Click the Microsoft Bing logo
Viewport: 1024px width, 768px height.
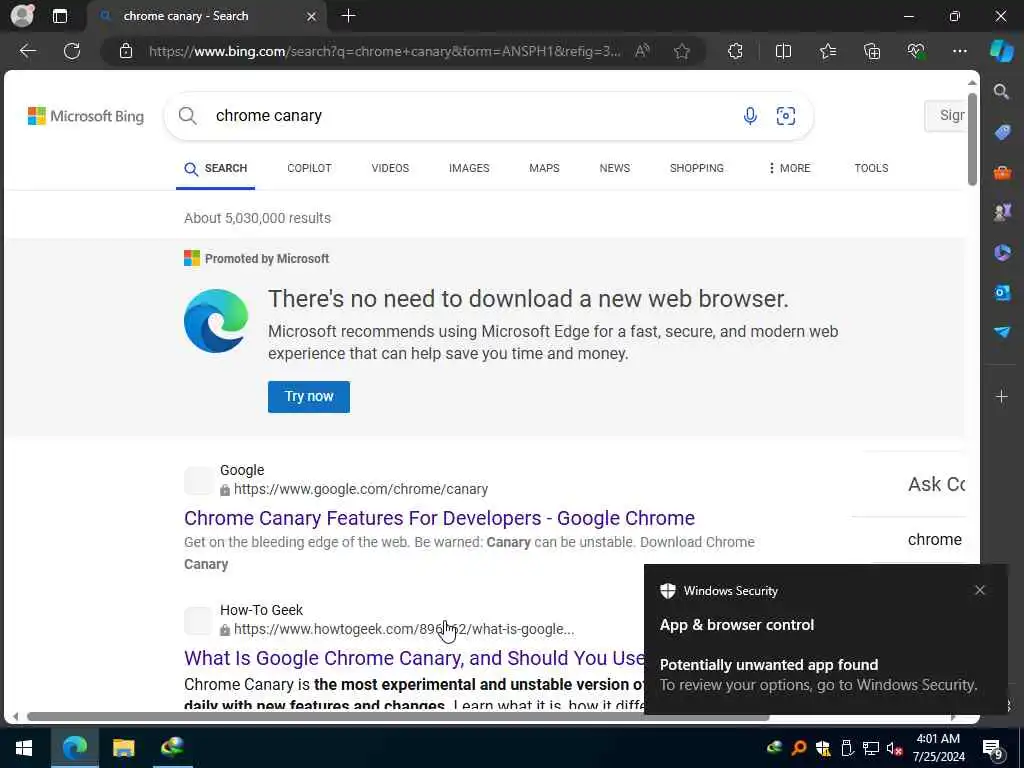click(86, 116)
